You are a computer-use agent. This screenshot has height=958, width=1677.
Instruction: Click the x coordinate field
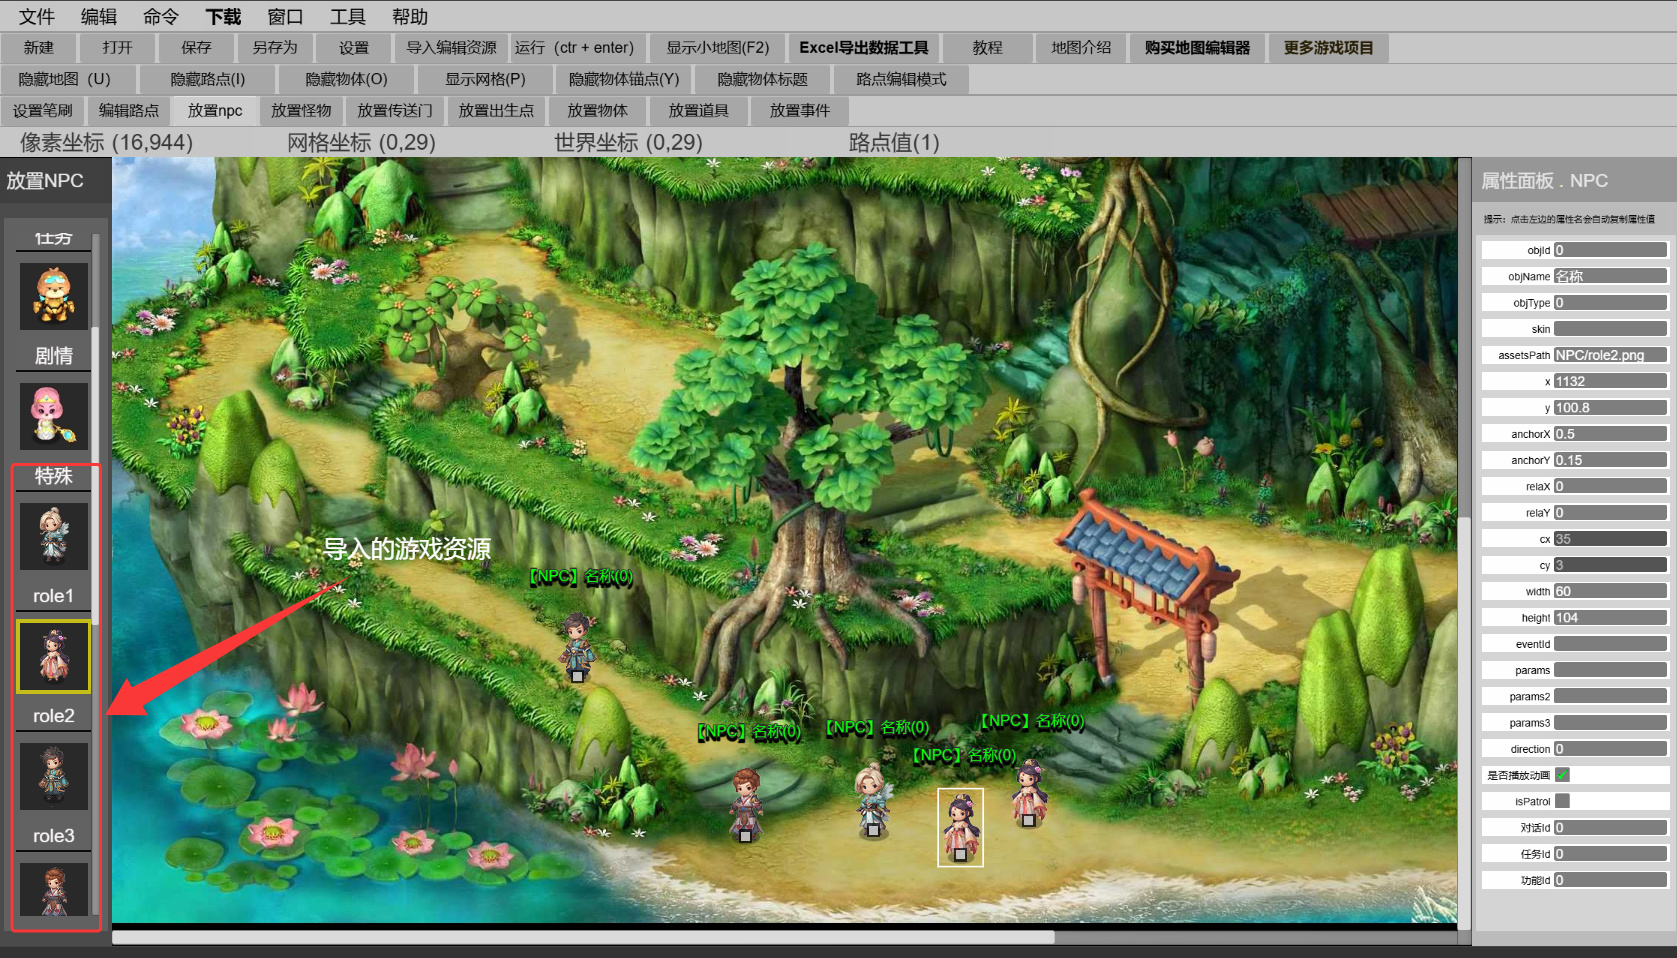click(x=1610, y=381)
